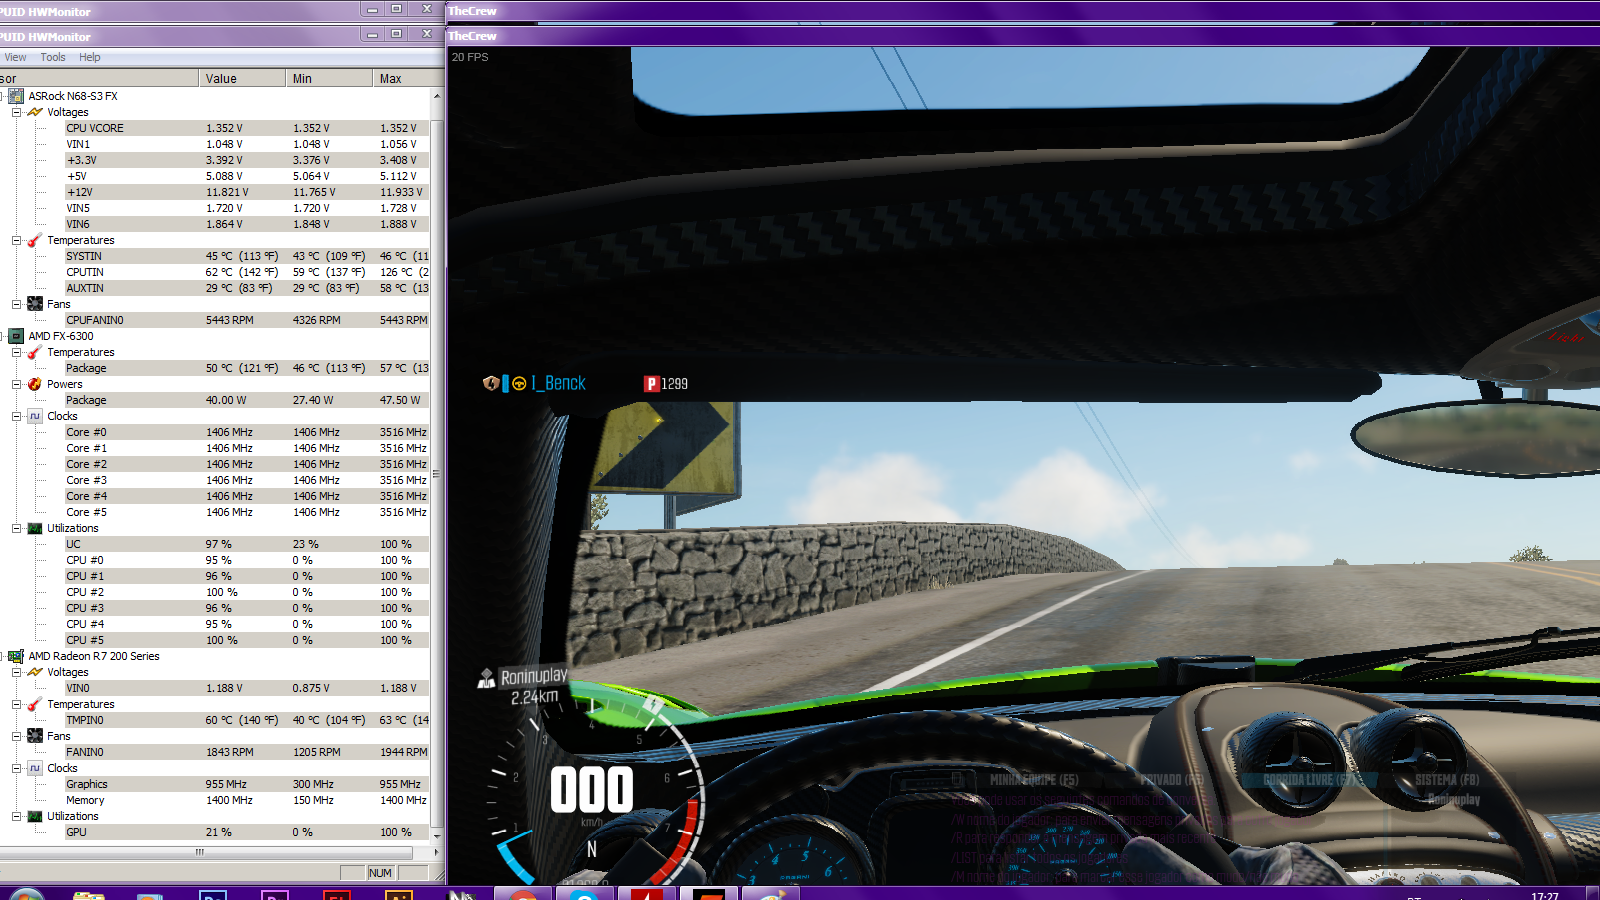Viewport: 1600px width, 900px height.
Task: Click the front TheCrew window title bar
Action: click(x=1022, y=36)
